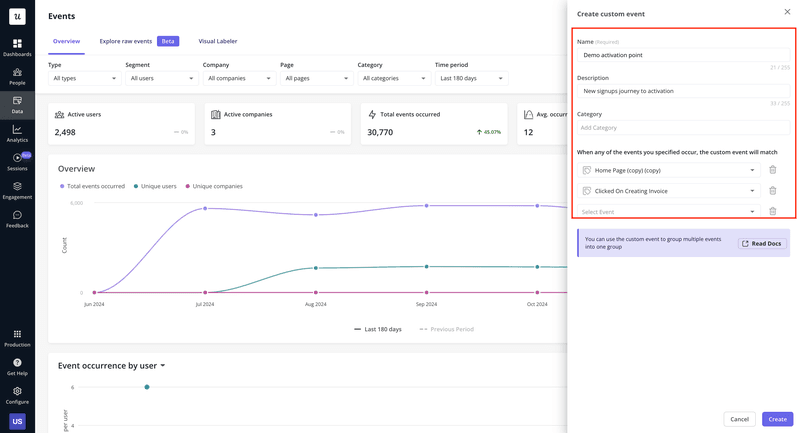Image resolution: width=800 pixels, height=433 pixels.
Task: Toggle Previous Period legend line
Action: 447,329
